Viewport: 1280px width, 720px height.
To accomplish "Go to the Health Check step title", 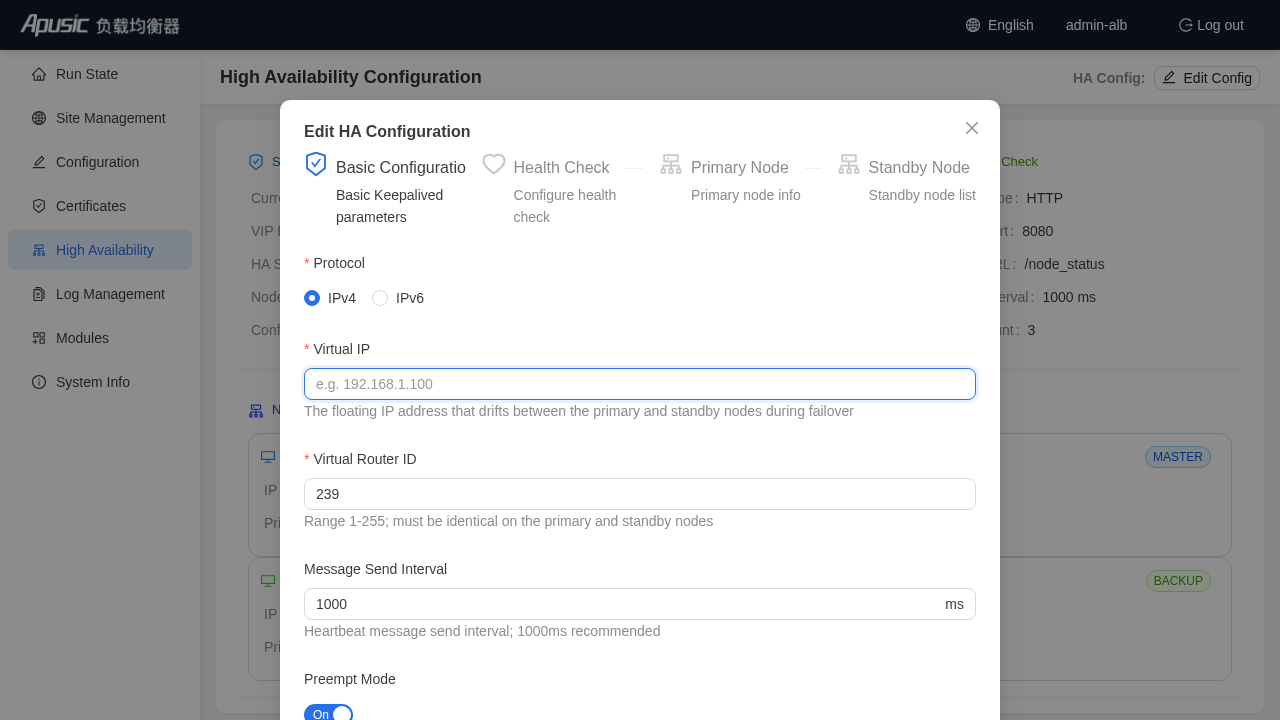I will point(562,167).
